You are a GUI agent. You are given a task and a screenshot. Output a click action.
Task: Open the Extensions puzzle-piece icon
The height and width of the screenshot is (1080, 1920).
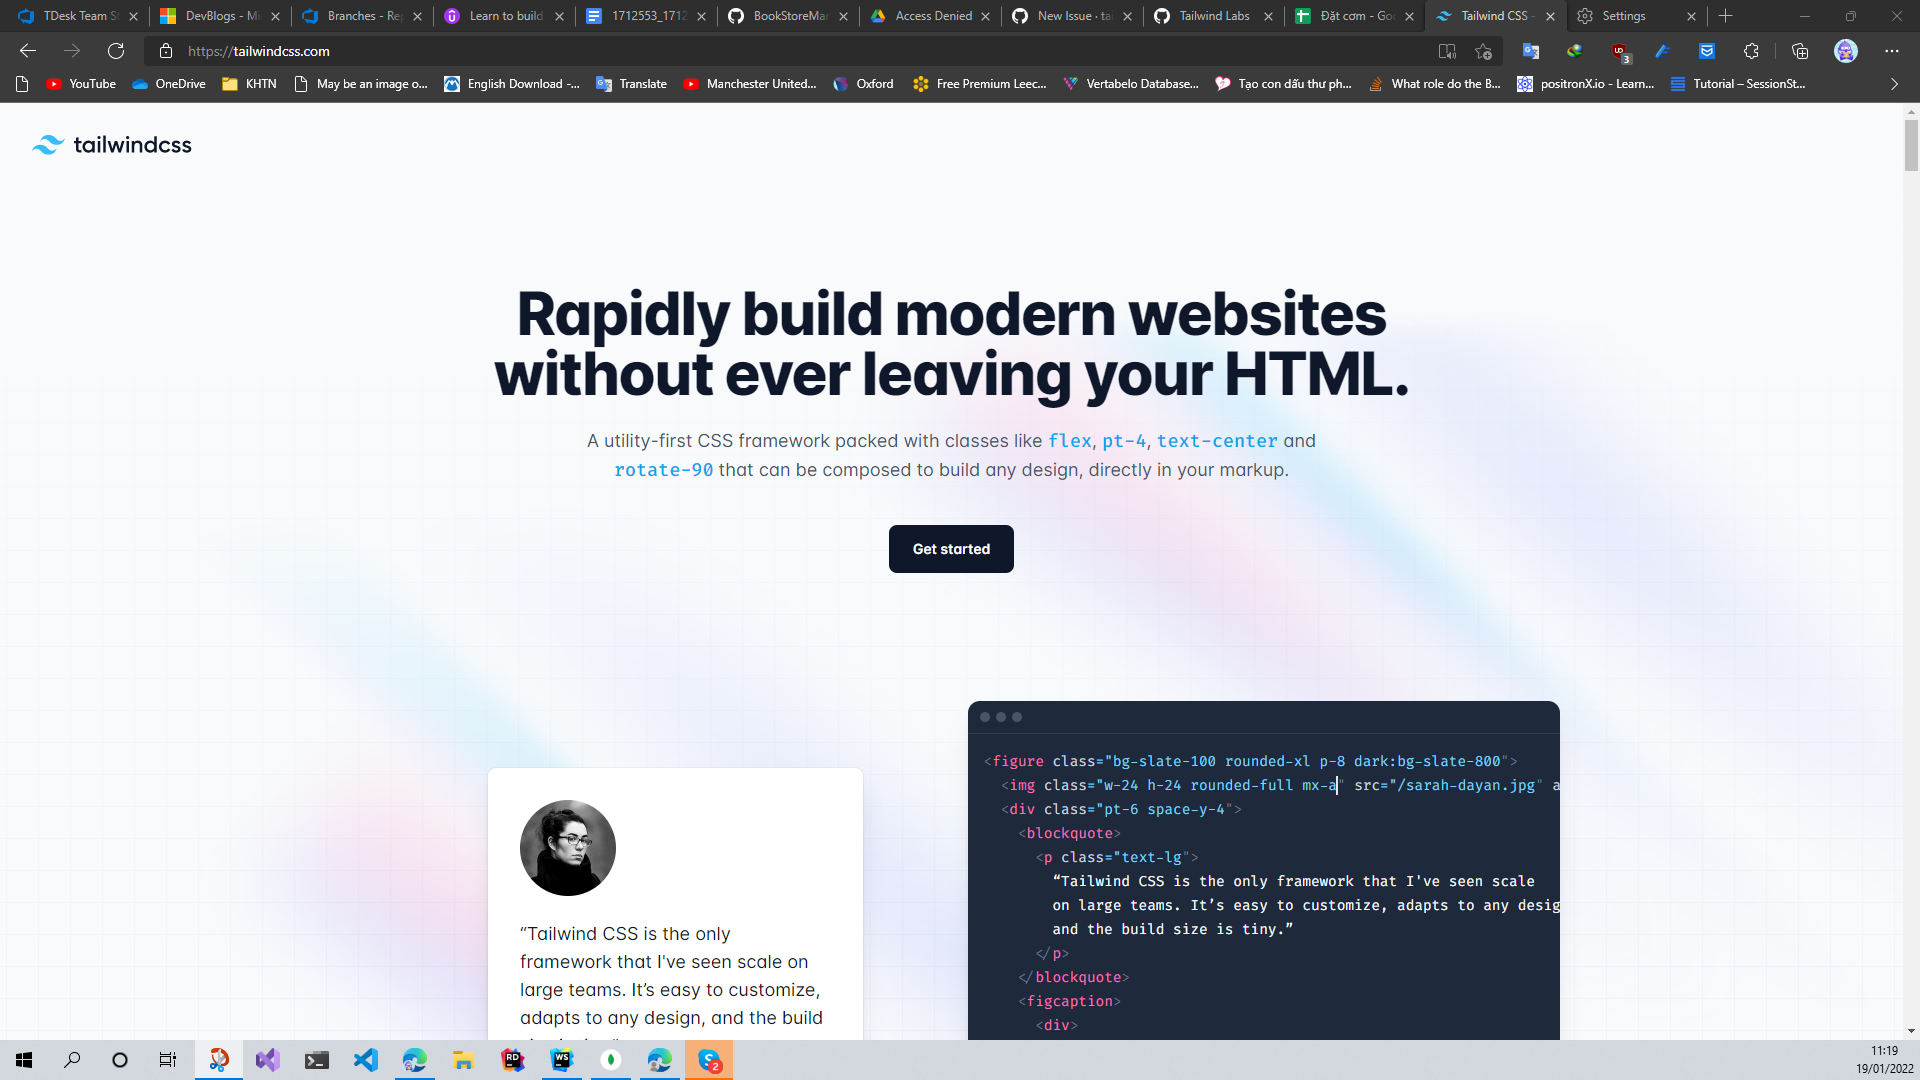tap(1751, 51)
